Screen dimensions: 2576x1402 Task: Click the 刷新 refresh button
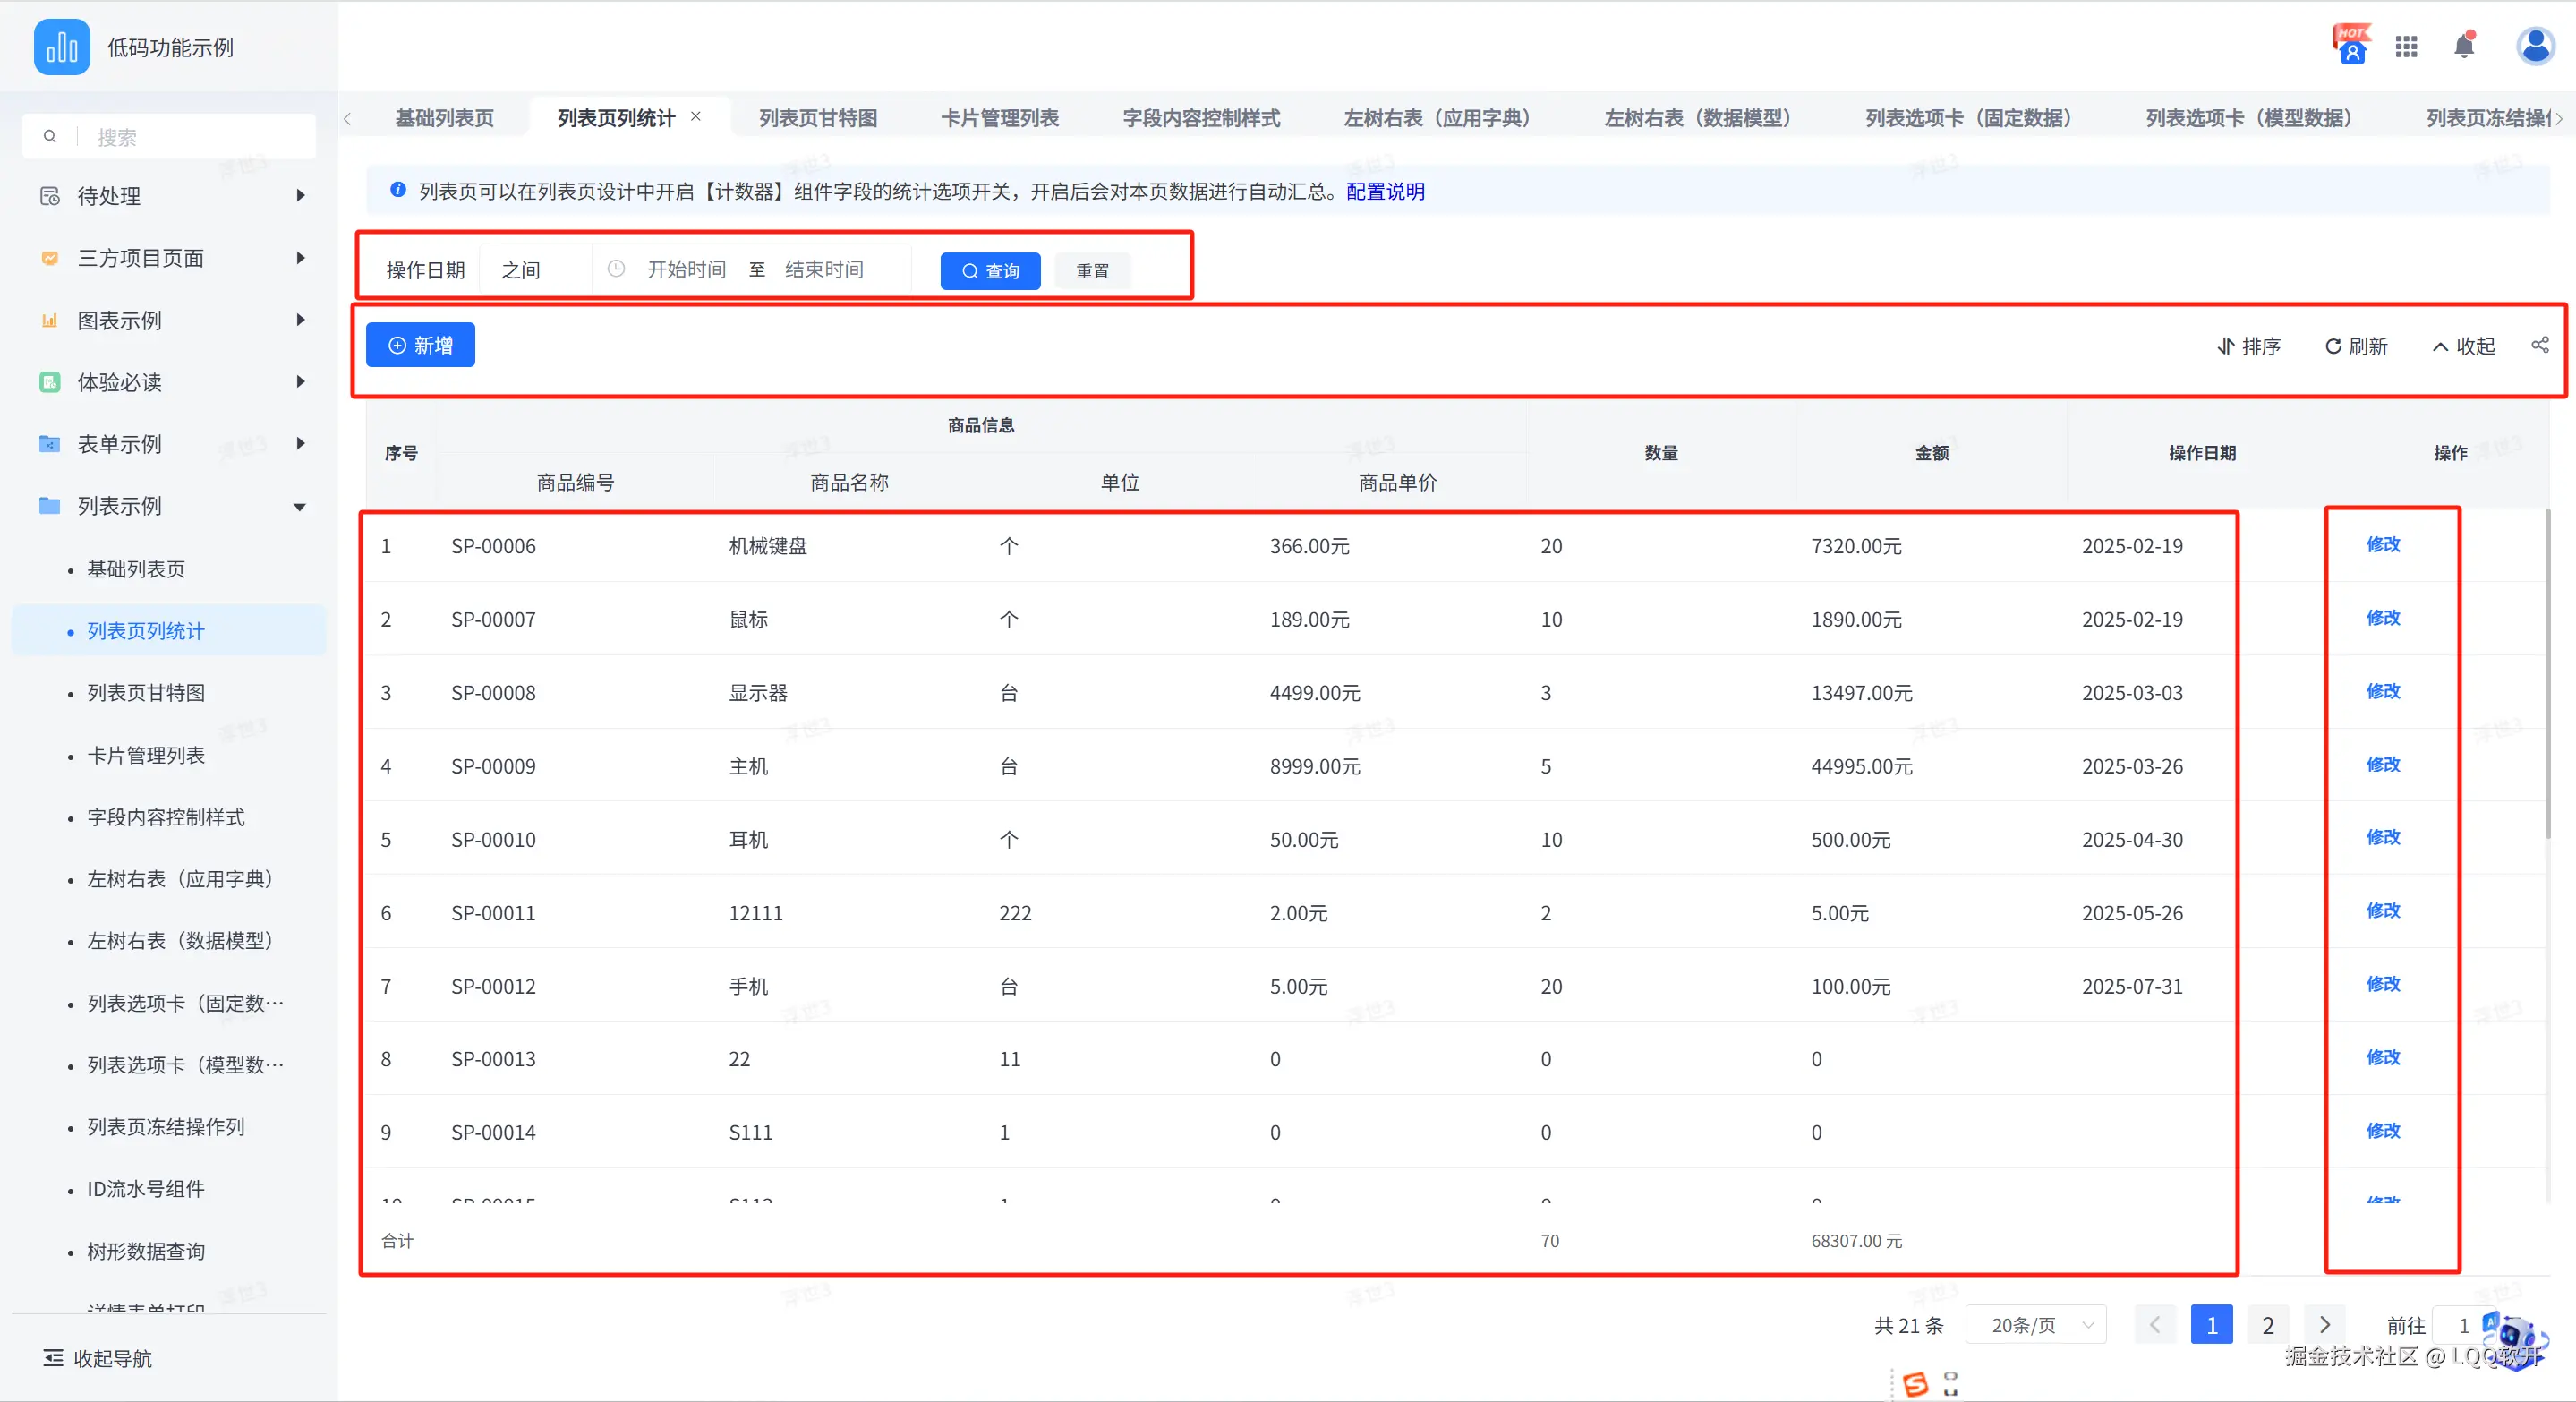coord(2356,346)
